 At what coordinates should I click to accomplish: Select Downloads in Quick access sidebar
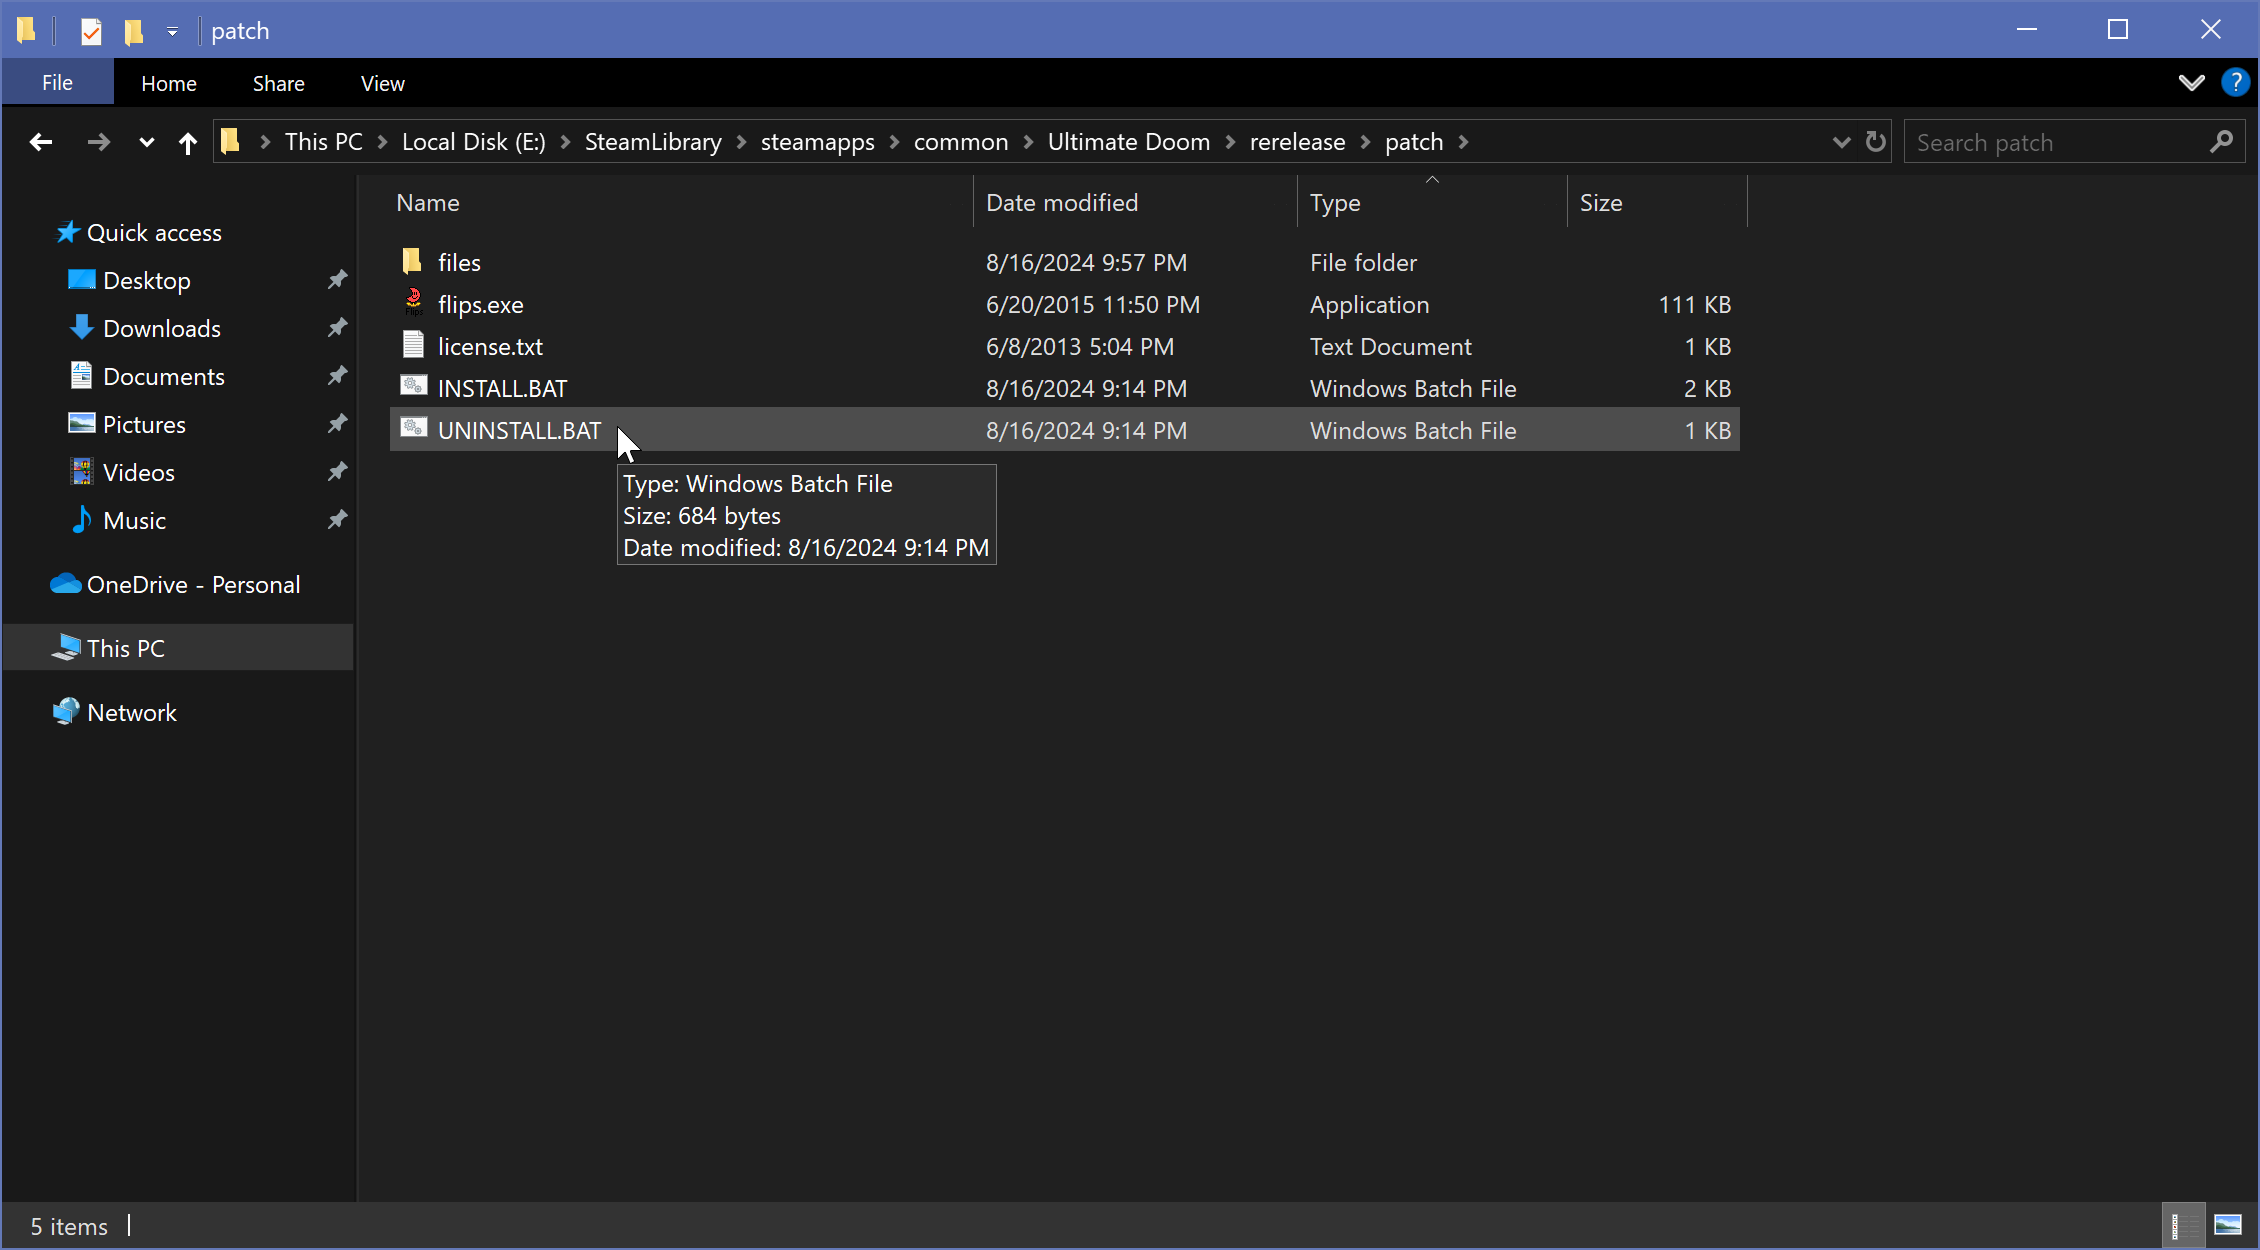click(161, 329)
